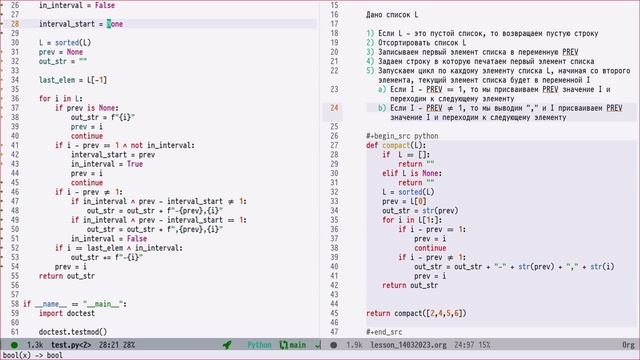Click 'doctest.testmod()' on line 61
This screenshot has height=360, width=640.
[73, 332]
